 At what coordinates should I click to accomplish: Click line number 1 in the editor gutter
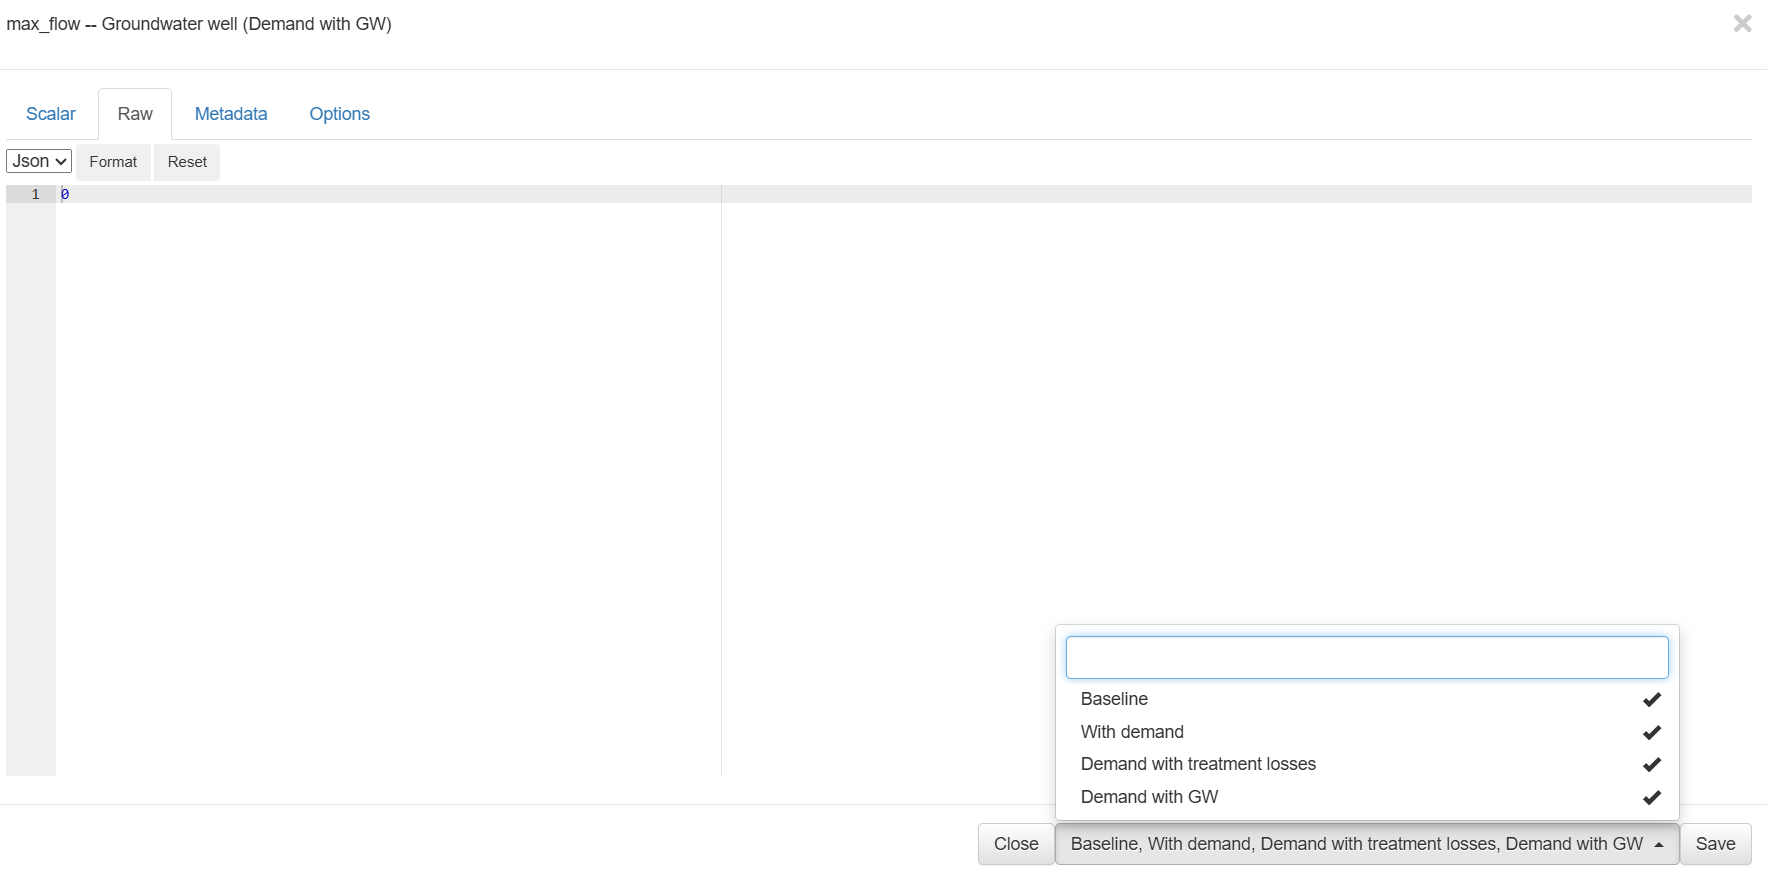(x=35, y=194)
